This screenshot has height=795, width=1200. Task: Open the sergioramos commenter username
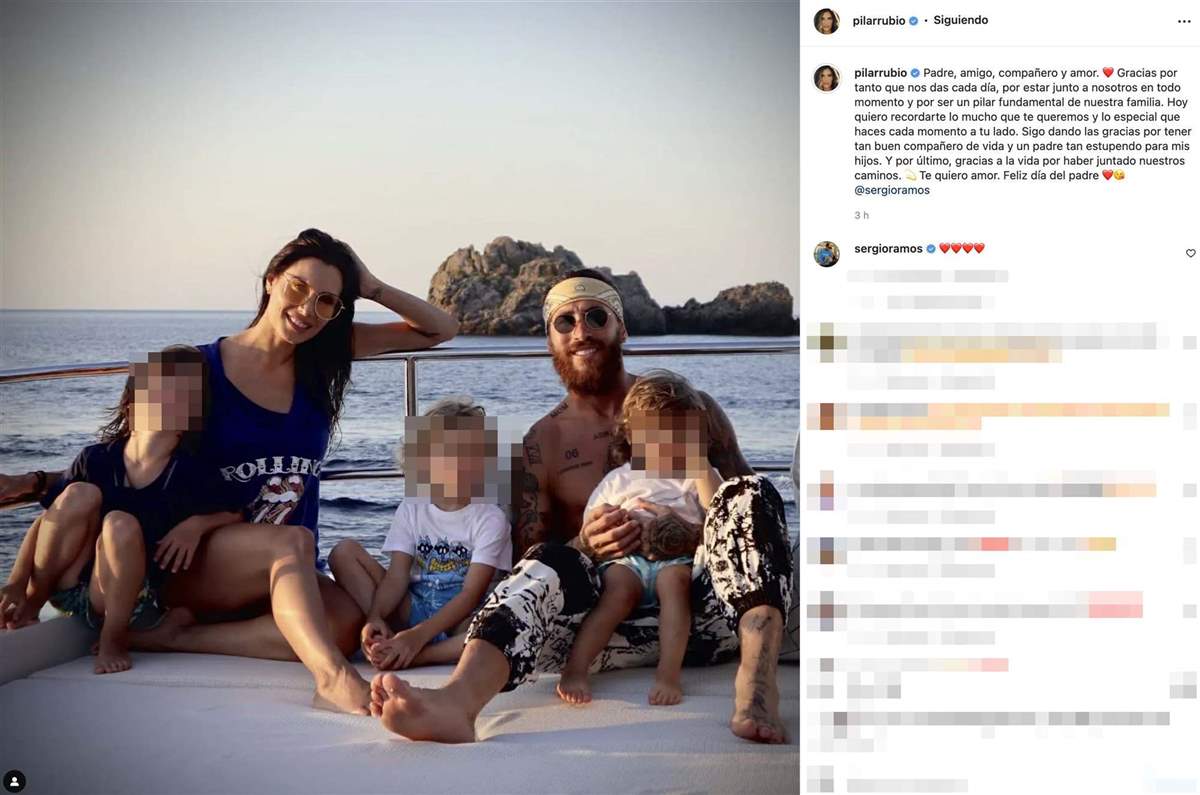[889, 248]
